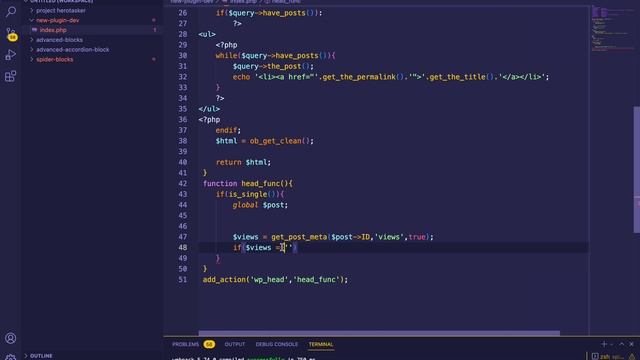Select the Terminal tab
Image resolution: width=640 pixels, height=360 pixels.
[321, 344]
